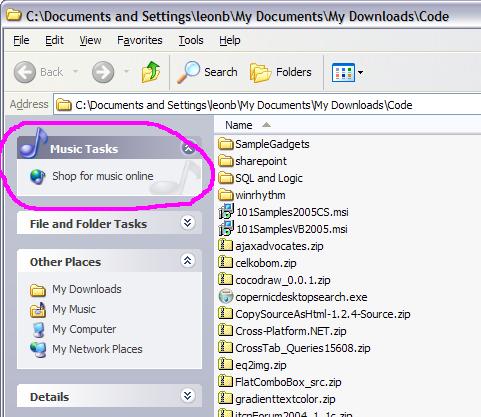Screen dimensions: 481x417
Task: Expand File and Folder Tasks panel
Action: coord(188,223)
